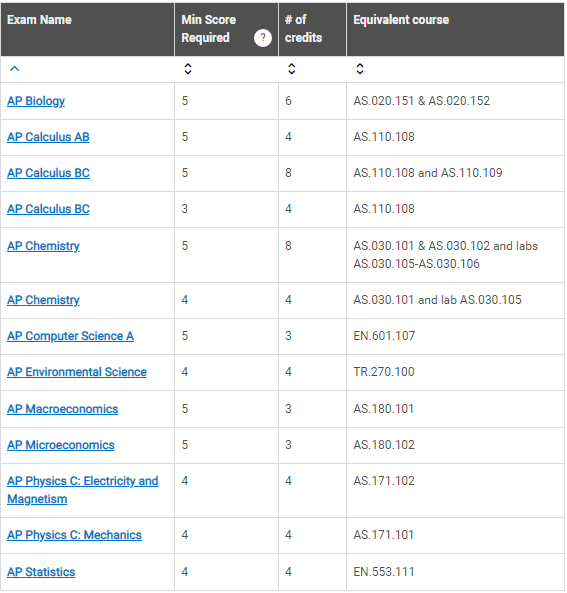
Task: Open the AP Computer Science A link
Action: [70, 336]
